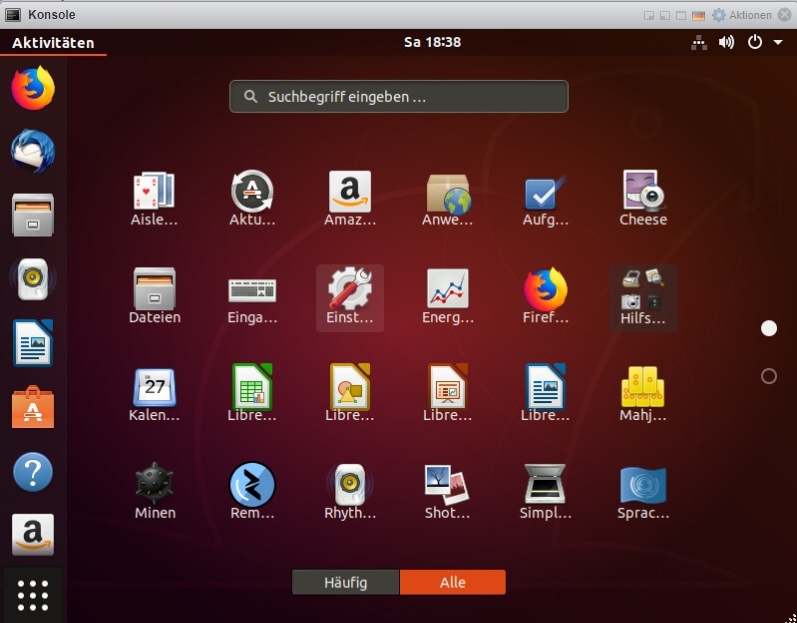Open Firefox from the dock
The image size is (797, 623).
pos(33,88)
